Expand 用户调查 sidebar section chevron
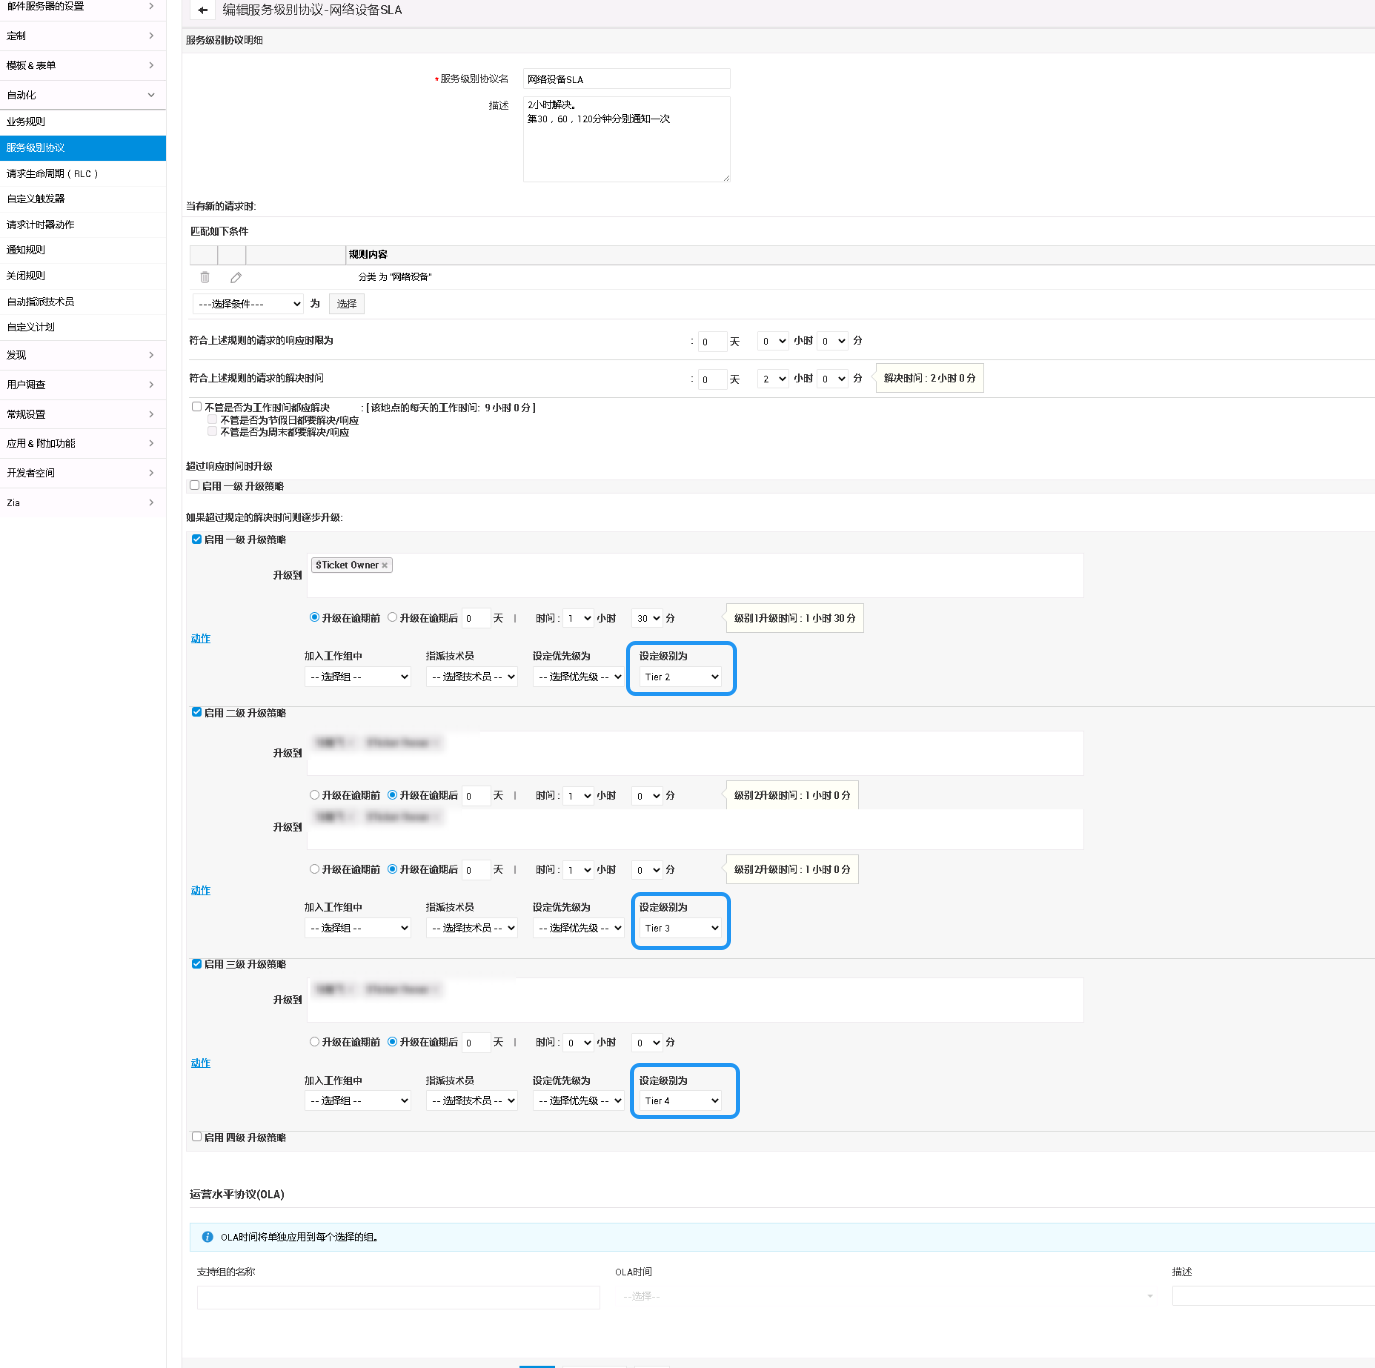This screenshot has width=1375, height=1368. (x=151, y=385)
